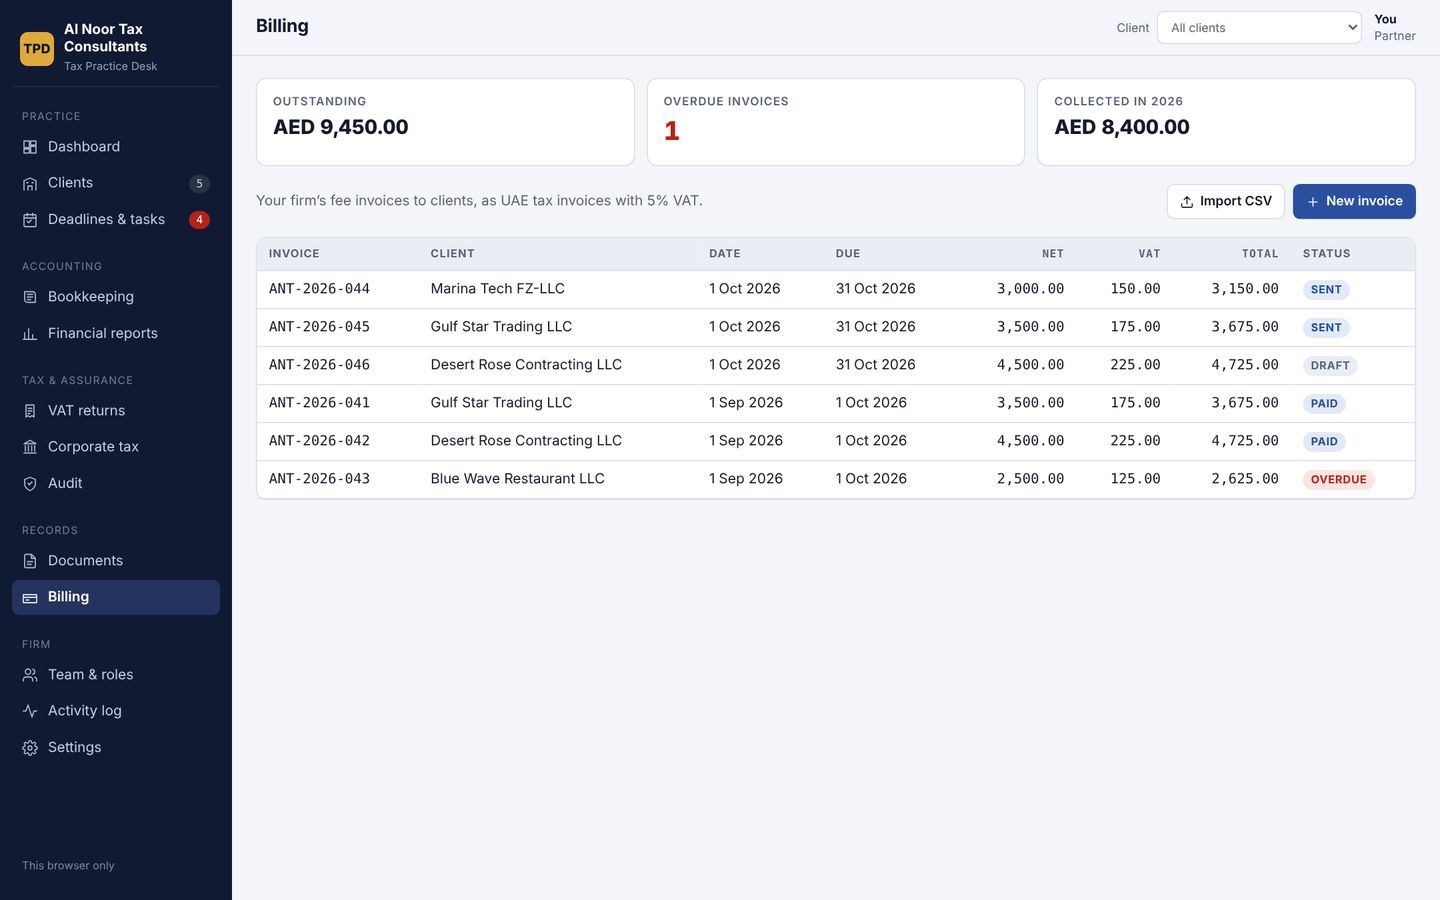Open Team & roles

(116, 675)
